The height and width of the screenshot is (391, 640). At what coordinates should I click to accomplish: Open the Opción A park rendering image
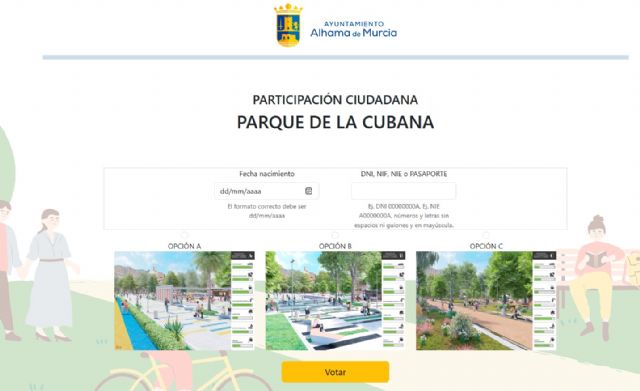point(184,301)
